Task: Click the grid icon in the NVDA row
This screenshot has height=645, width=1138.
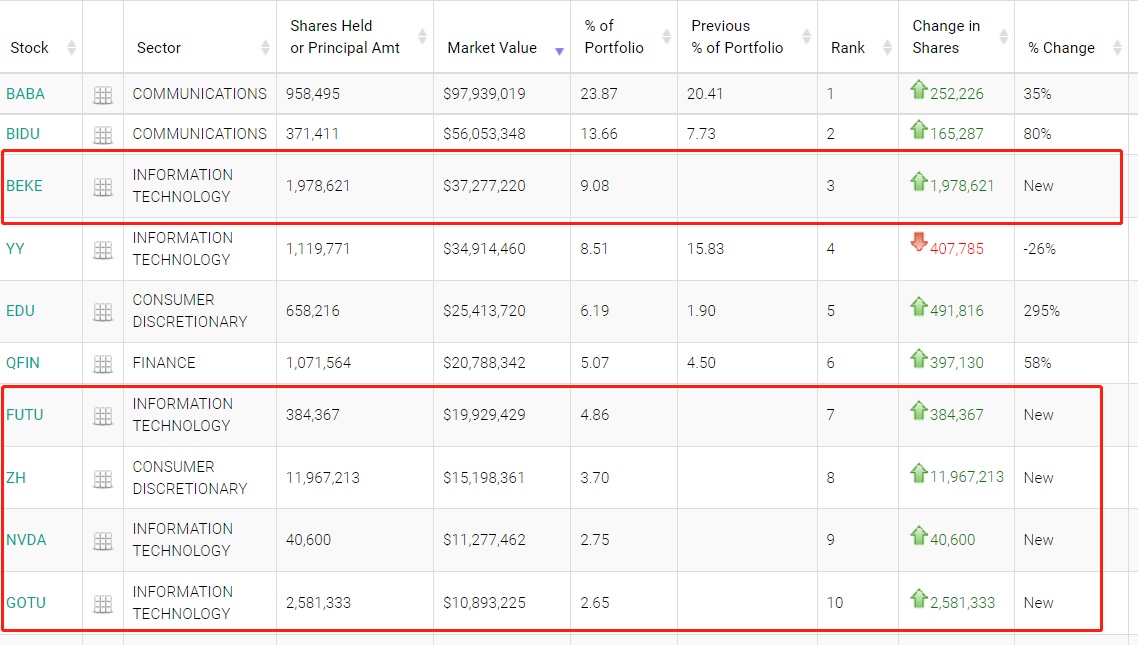Action: 103,541
